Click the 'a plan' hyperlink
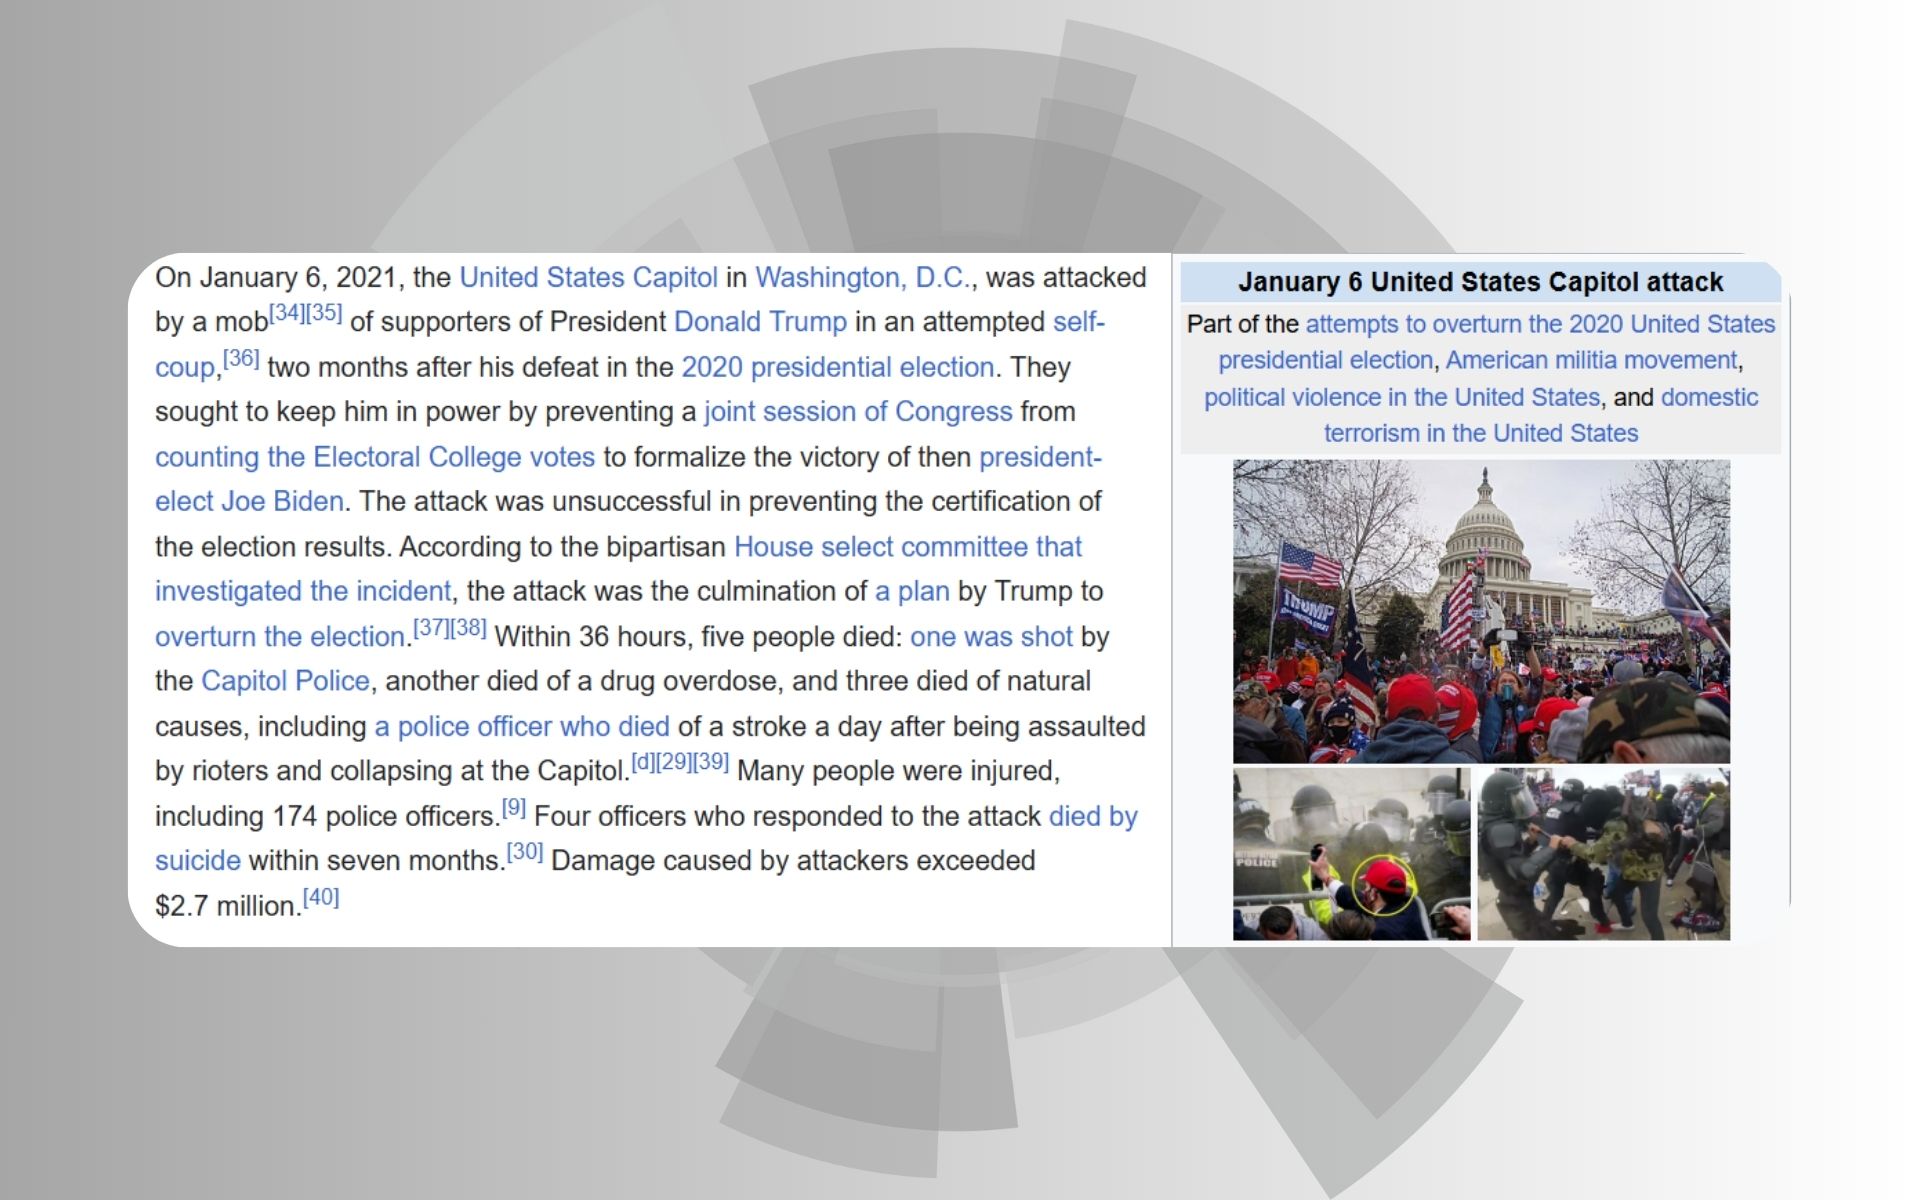Viewport: 1920px width, 1200px height. (x=911, y=591)
